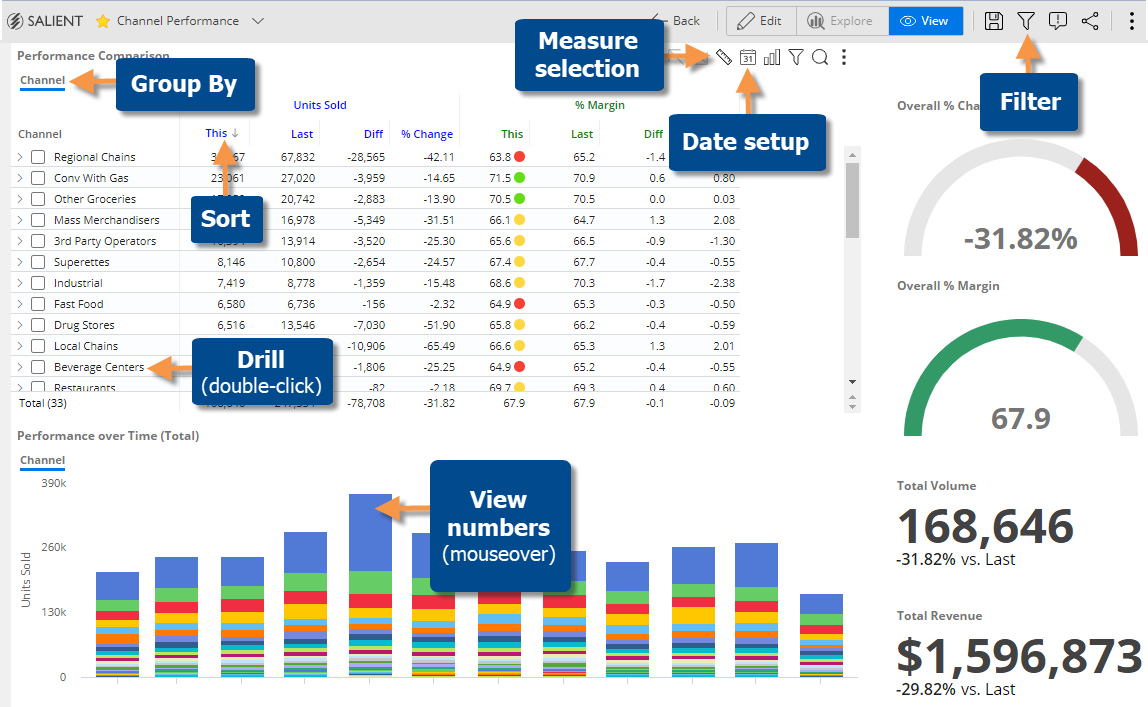Switch to Explore mode
The width and height of the screenshot is (1148, 707).
[x=842, y=21]
